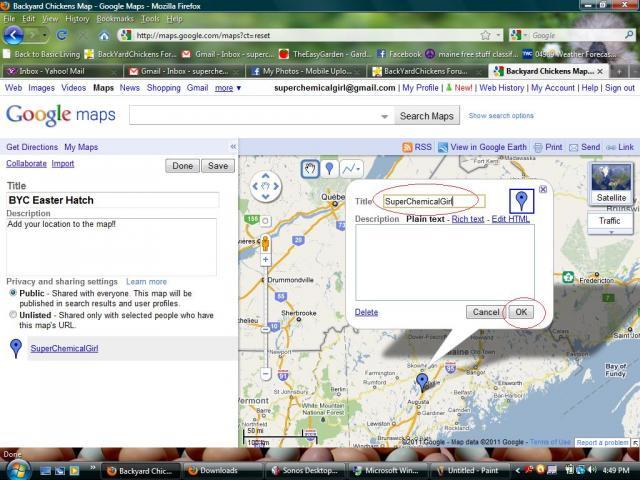Switch description to Edit HTML
The height and width of the screenshot is (480, 640).
click(x=511, y=219)
